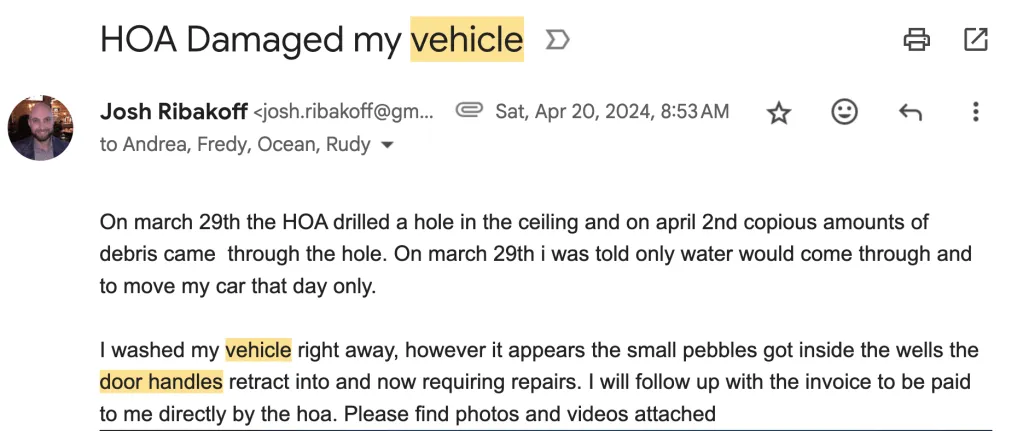Click the highlighted "door handles" text
The image size is (1023, 431).
tap(161, 382)
